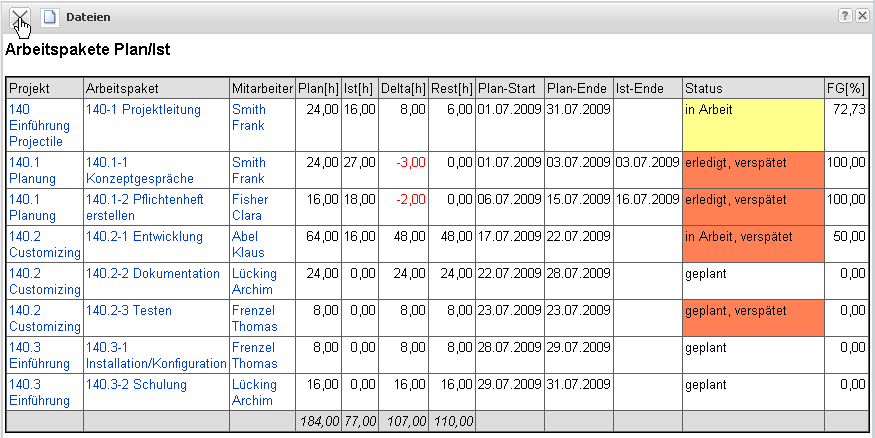This screenshot has height=438, width=875.
Task: Open work package 140-1 Projektleitung
Action: tap(143, 109)
